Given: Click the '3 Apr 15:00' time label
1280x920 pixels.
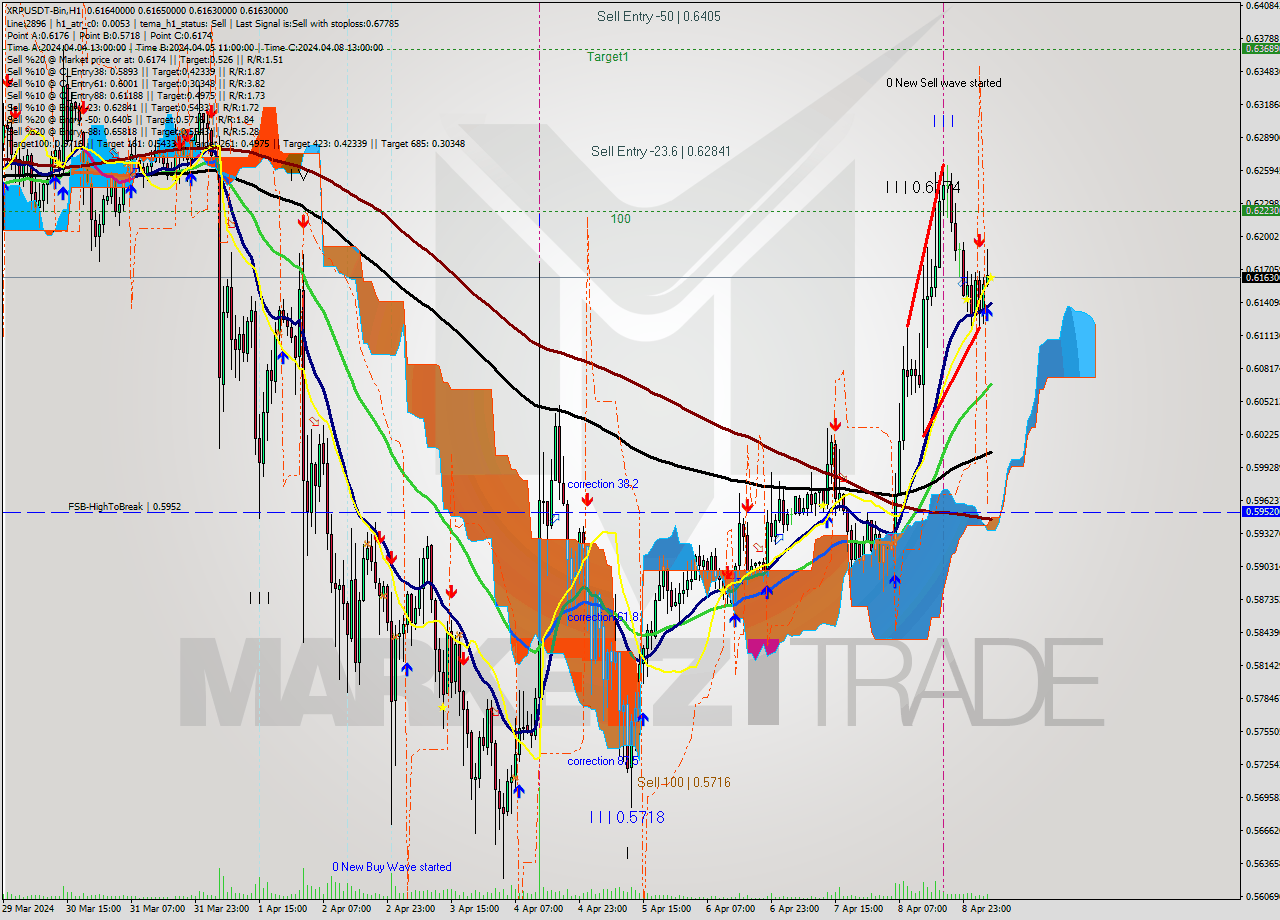Looking at the screenshot, I should click(x=475, y=909).
